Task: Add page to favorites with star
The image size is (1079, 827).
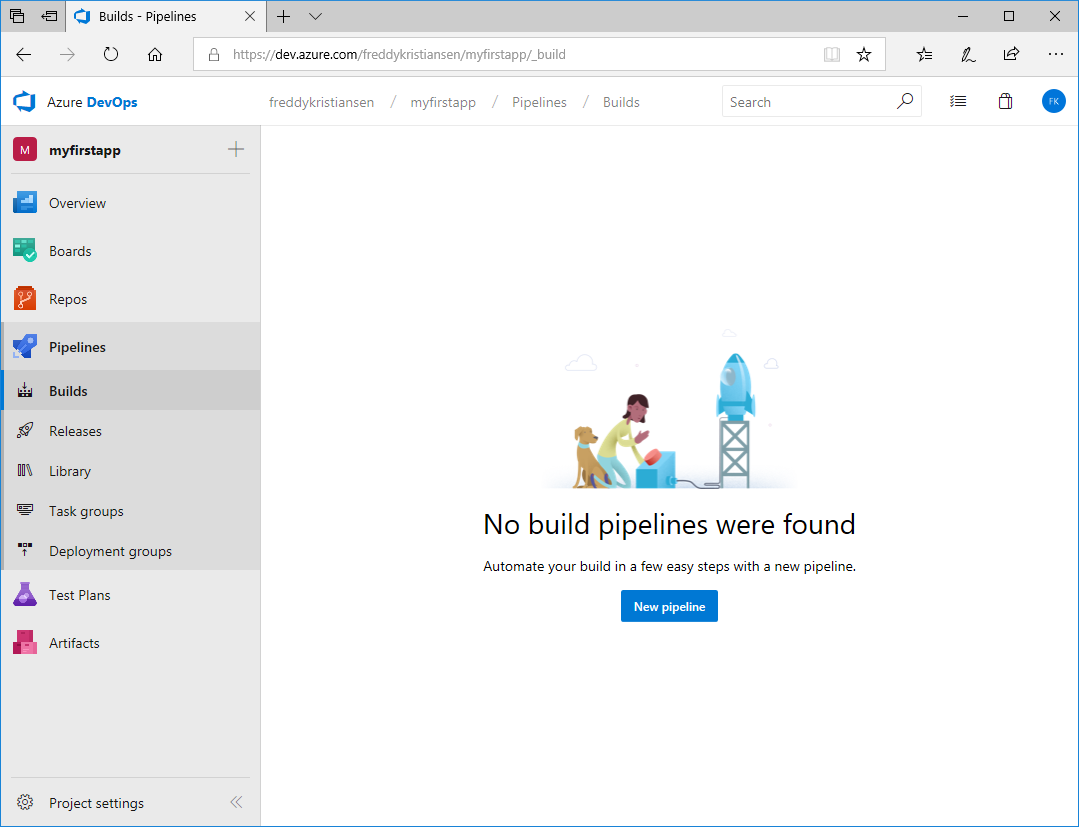Action: coord(864,55)
